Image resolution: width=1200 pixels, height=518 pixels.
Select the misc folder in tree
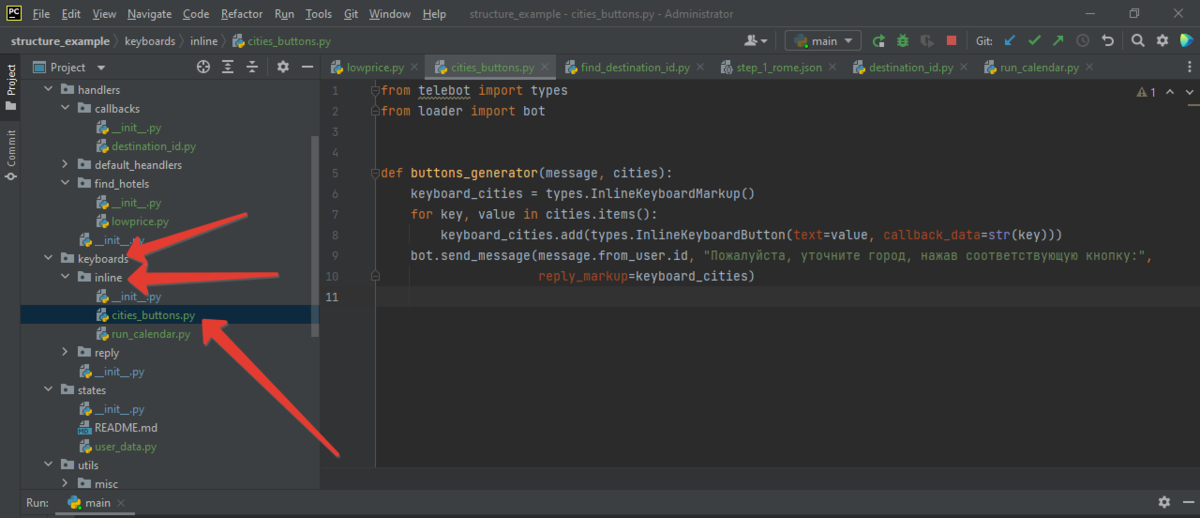(106, 484)
